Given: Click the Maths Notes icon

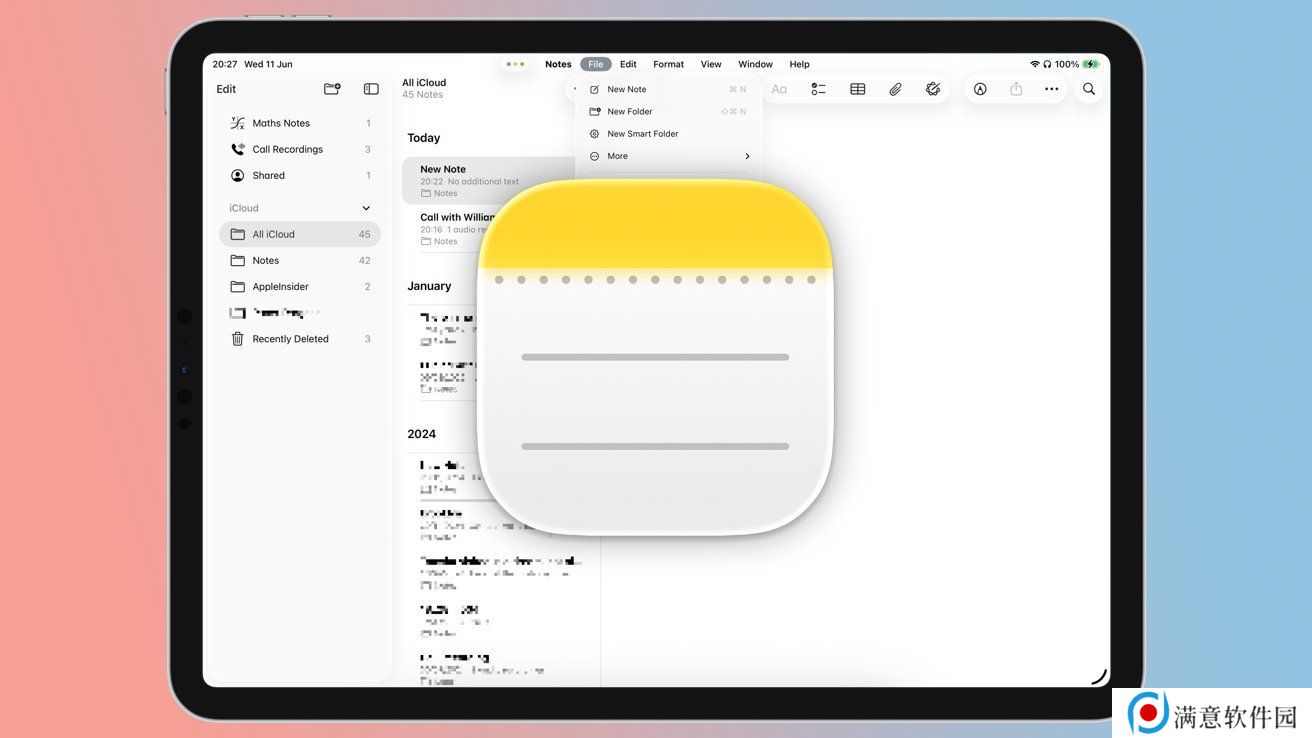Looking at the screenshot, I should (237, 123).
